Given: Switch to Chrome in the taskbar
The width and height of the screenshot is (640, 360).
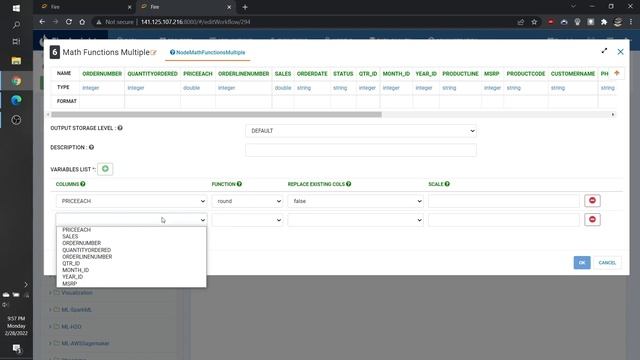Looking at the screenshot, I should pos(16,81).
